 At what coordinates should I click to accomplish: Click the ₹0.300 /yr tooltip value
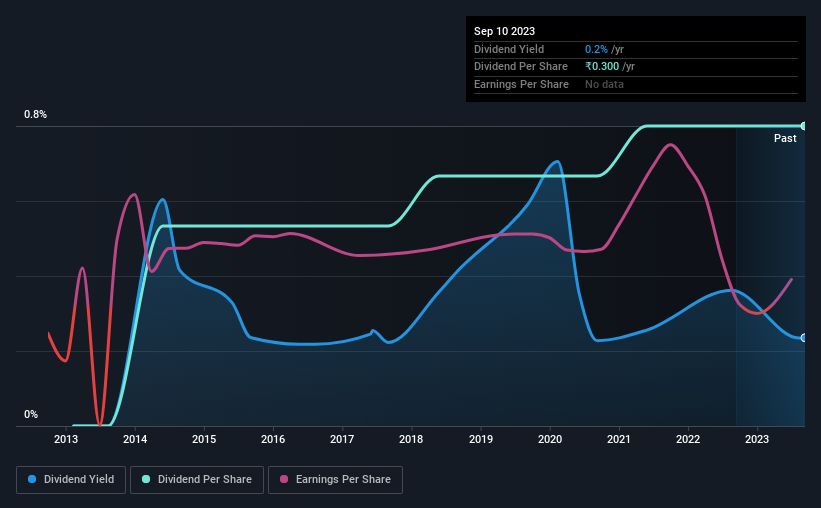click(610, 67)
